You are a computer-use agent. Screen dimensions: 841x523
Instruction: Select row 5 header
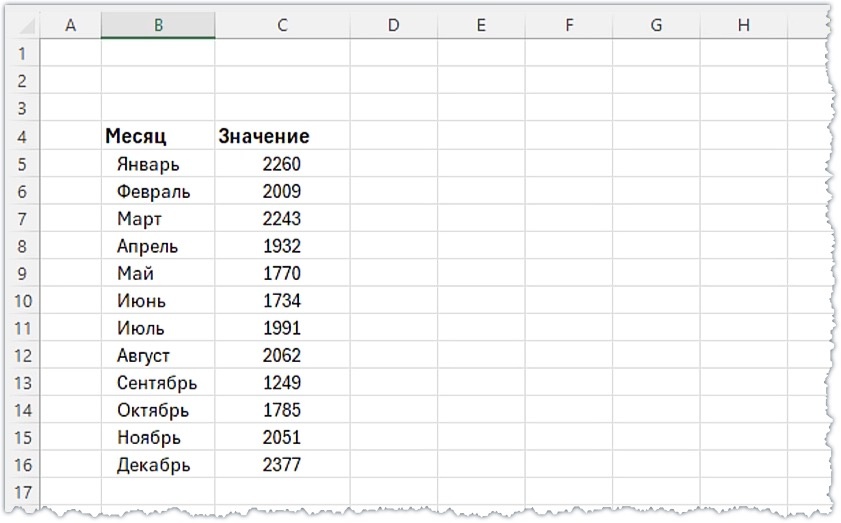coord(22,163)
